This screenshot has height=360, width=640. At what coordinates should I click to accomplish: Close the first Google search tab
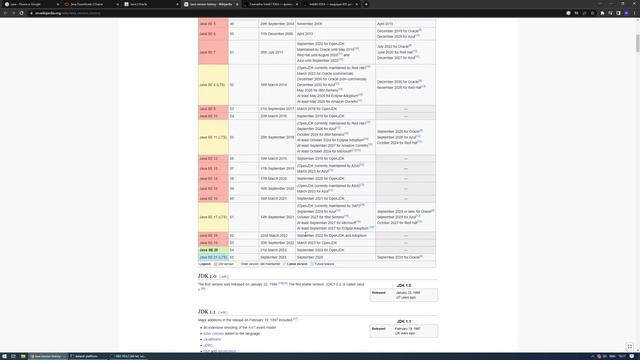tap(58, 4)
